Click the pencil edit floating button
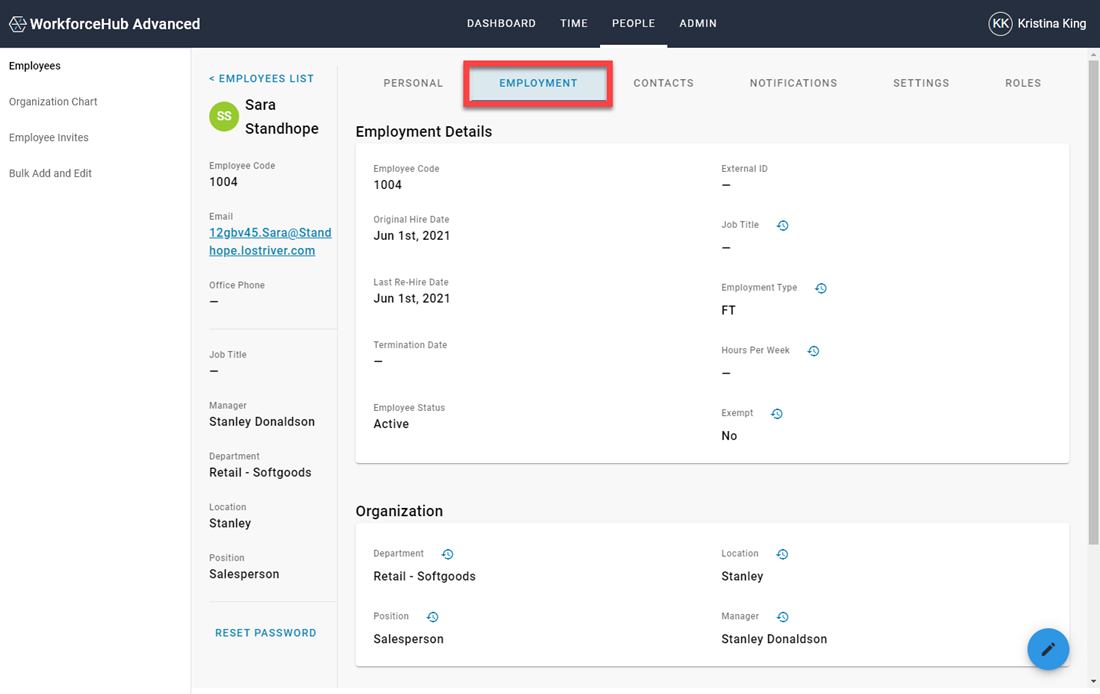This screenshot has height=694, width=1100. pyautogui.click(x=1048, y=649)
